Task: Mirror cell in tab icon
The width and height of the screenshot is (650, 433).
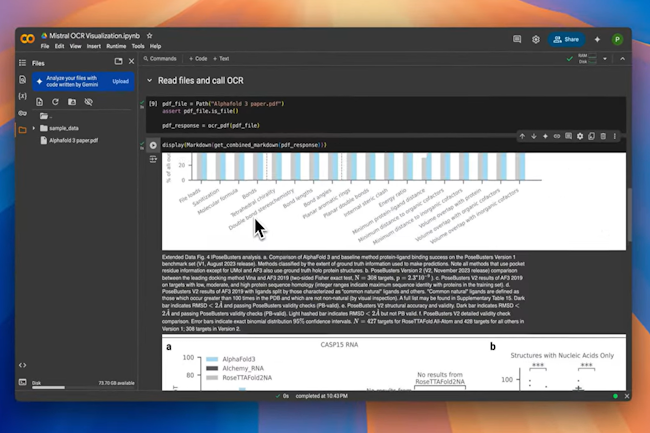Action: tap(592, 136)
